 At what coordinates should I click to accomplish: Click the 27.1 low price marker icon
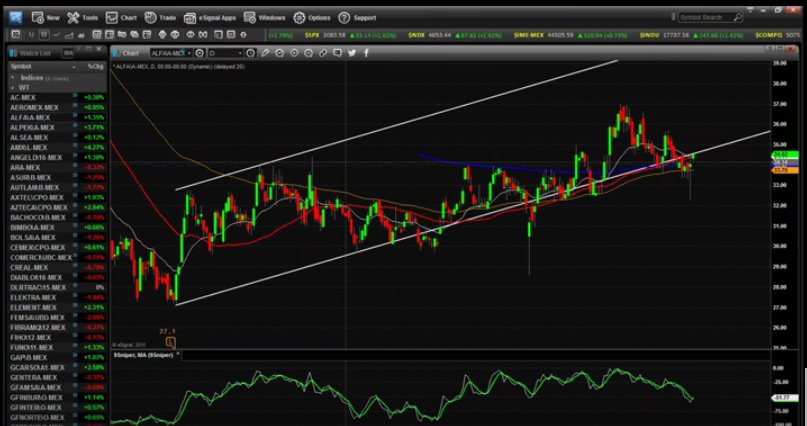[x=171, y=342]
